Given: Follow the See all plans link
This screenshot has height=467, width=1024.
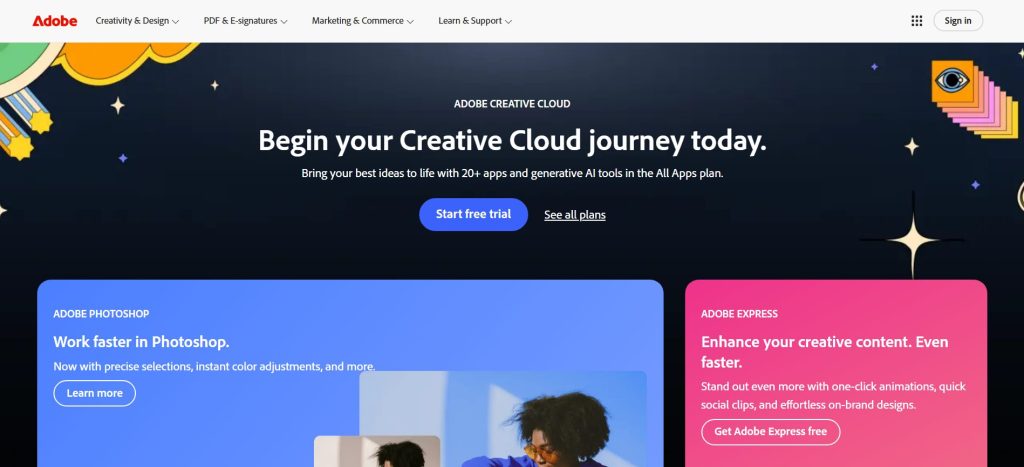Looking at the screenshot, I should [x=575, y=215].
